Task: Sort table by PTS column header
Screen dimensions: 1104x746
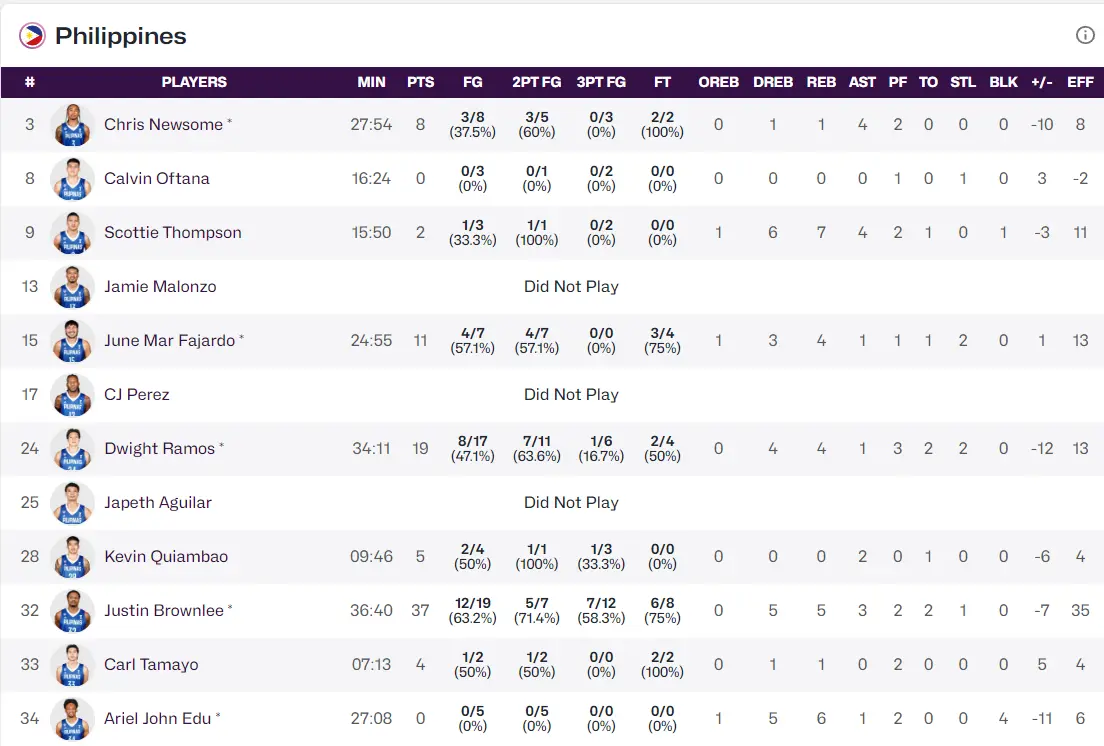Action: click(420, 82)
